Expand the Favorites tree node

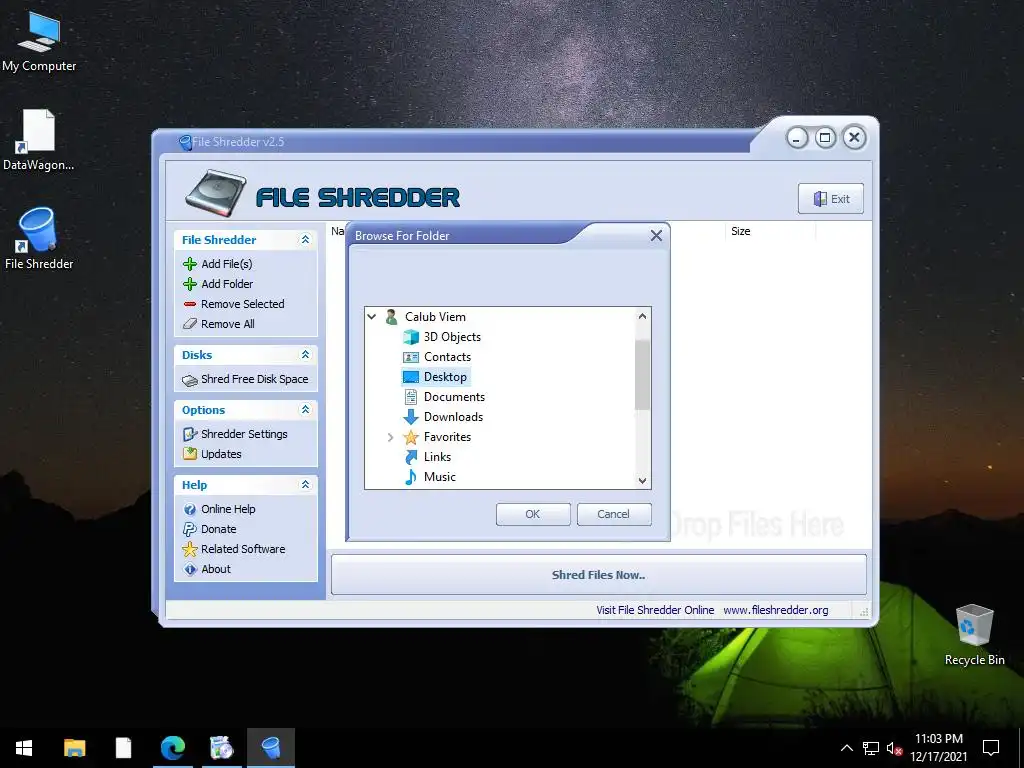coord(391,438)
